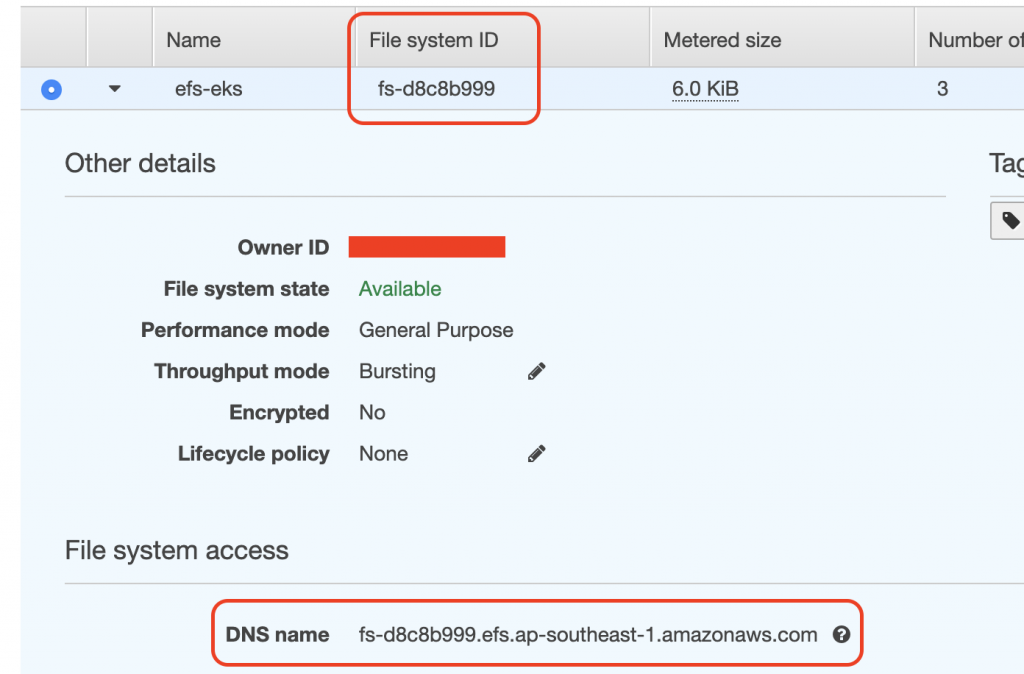Image resolution: width=1024 pixels, height=674 pixels.
Task: Edit Lifecycle policy with pencil icon
Action: tap(536, 454)
